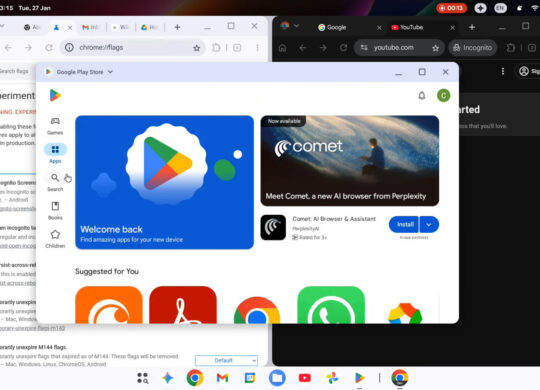Viewport: 540px width, 390px height.
Task: Bookmark chrome://flags page with star
Action: point(197,48)
